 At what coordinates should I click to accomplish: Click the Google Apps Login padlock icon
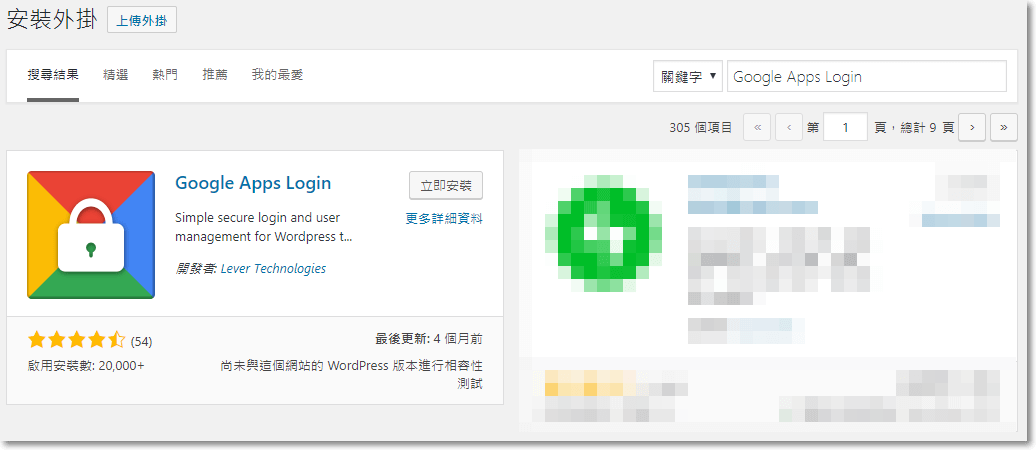(91, 235)
